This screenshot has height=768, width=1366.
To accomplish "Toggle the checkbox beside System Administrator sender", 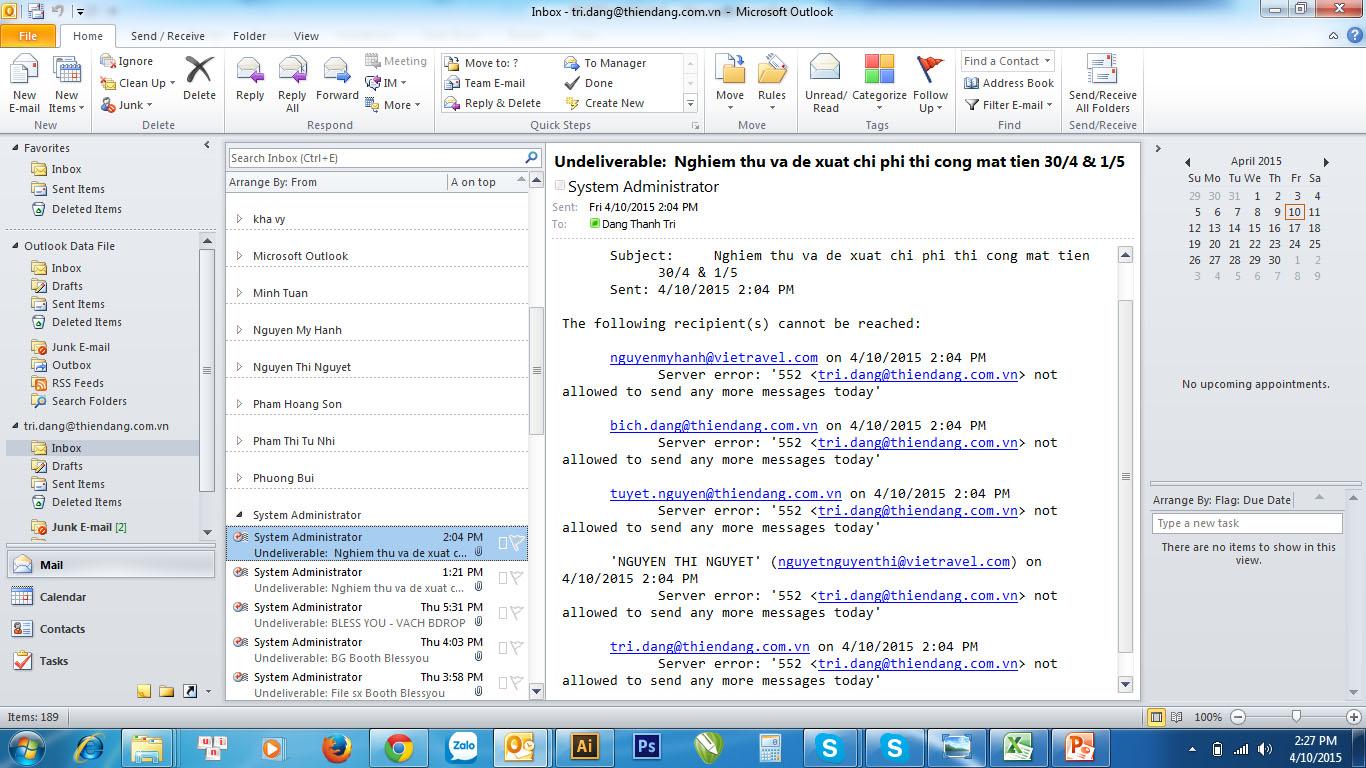I will click(x=560, y=186).
